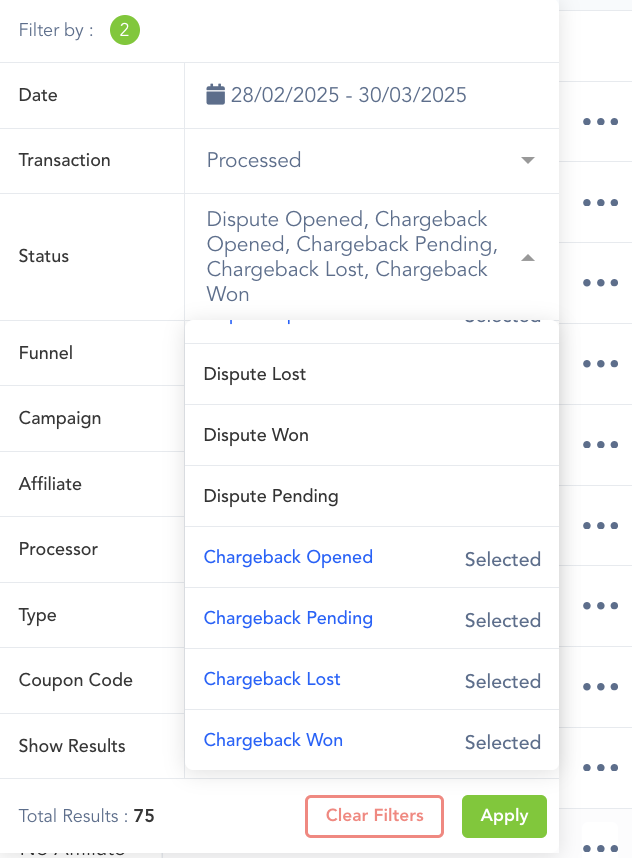Open three-dot menu beside the Status row
The width and height of the screenshot is (632, 858).
[x=600, y=283]
